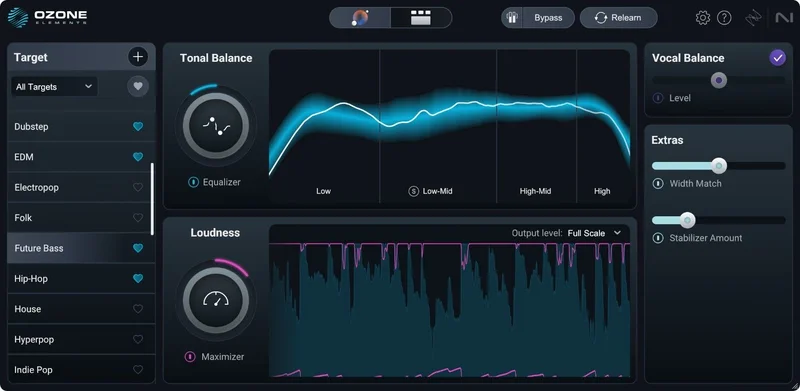Screen dimensions: 800x391
Task: Select the Hip-Hop target
Action: pos(81,279)
